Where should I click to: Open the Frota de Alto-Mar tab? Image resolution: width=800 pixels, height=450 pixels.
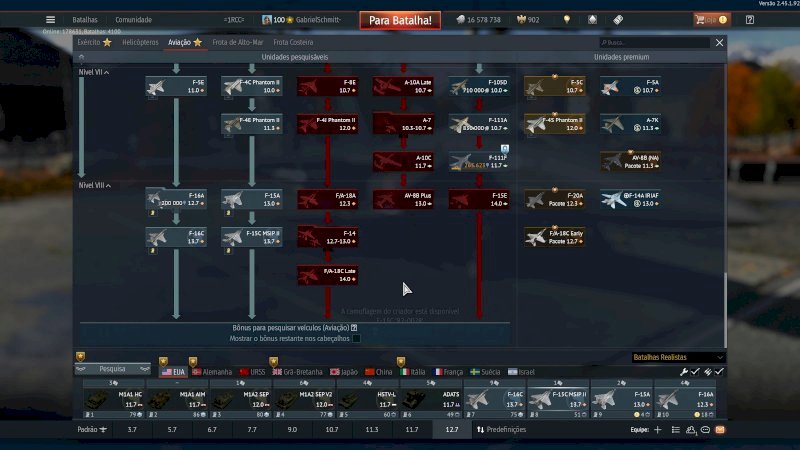[x=237, y=43]
